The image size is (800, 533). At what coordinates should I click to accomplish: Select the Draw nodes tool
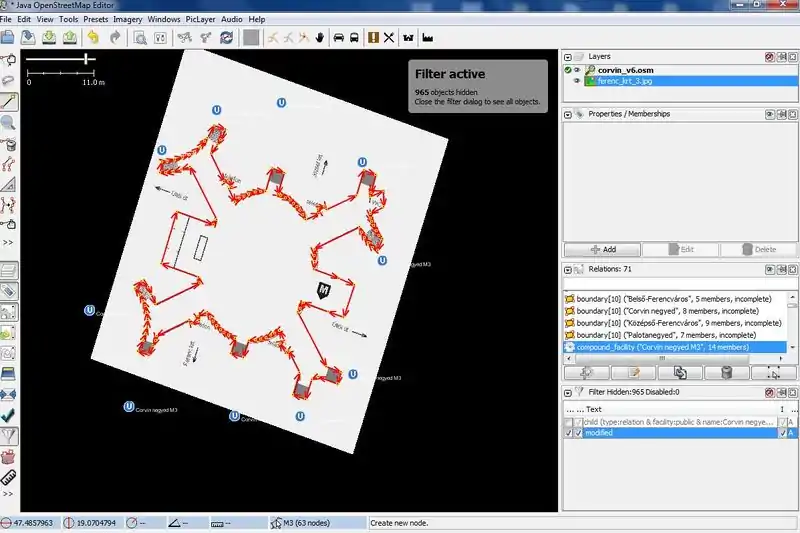(x=9, y=101)
